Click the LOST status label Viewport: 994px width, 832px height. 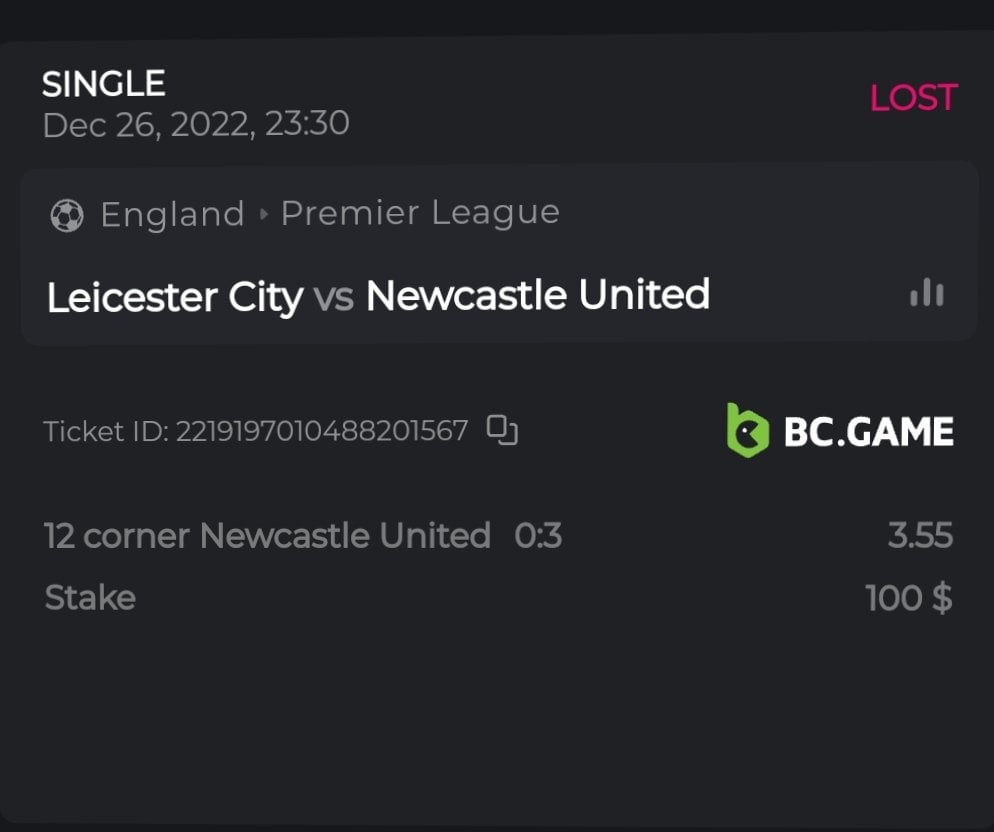913,98
